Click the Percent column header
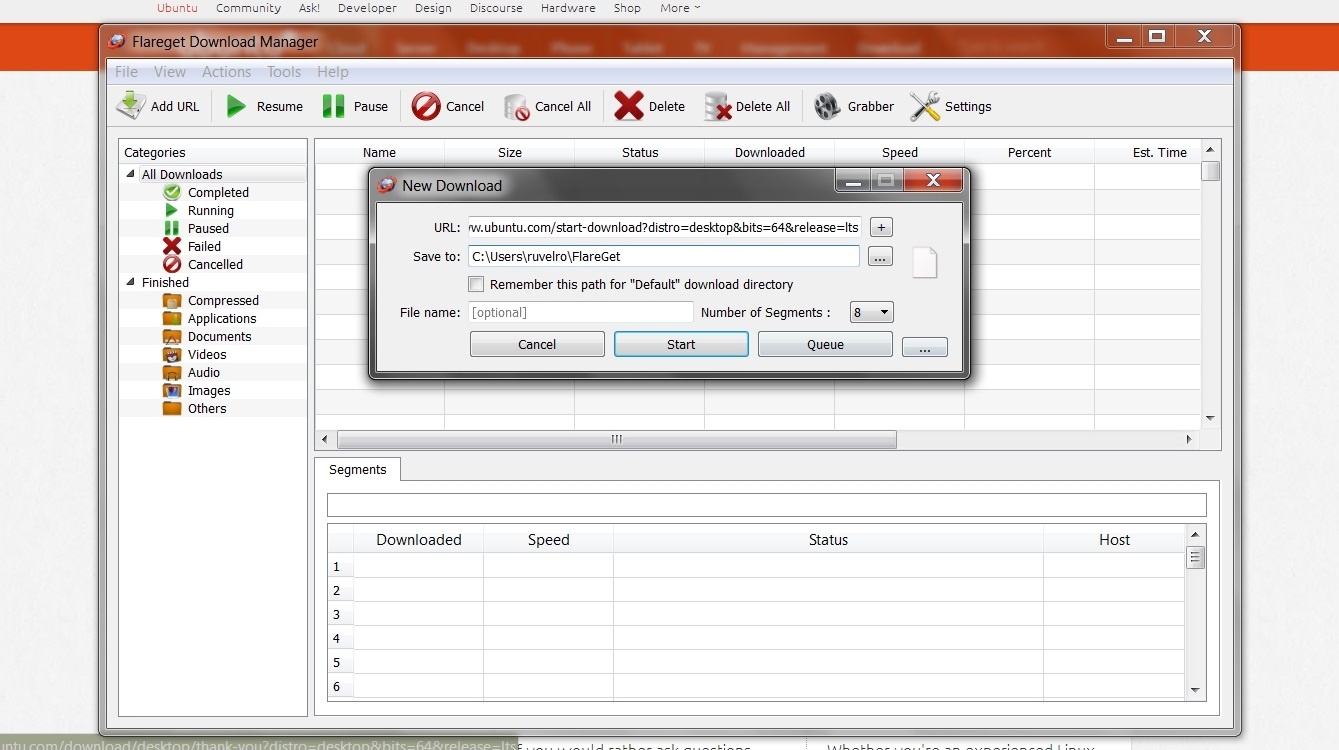The width and height of the screenshot is (1339, 750). tap(1030, 152)
